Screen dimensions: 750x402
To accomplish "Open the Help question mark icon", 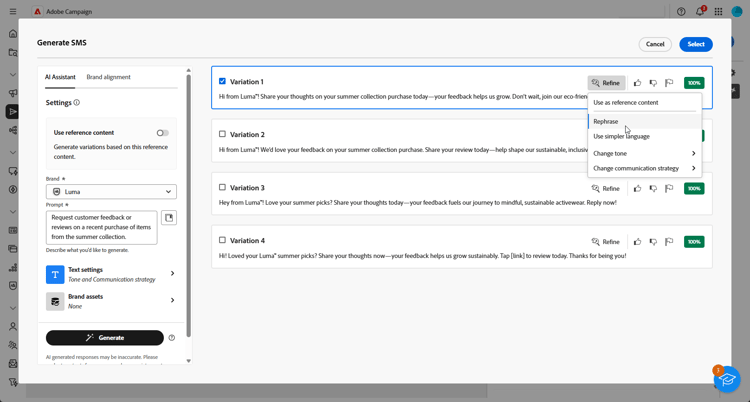I will point(681,11).
